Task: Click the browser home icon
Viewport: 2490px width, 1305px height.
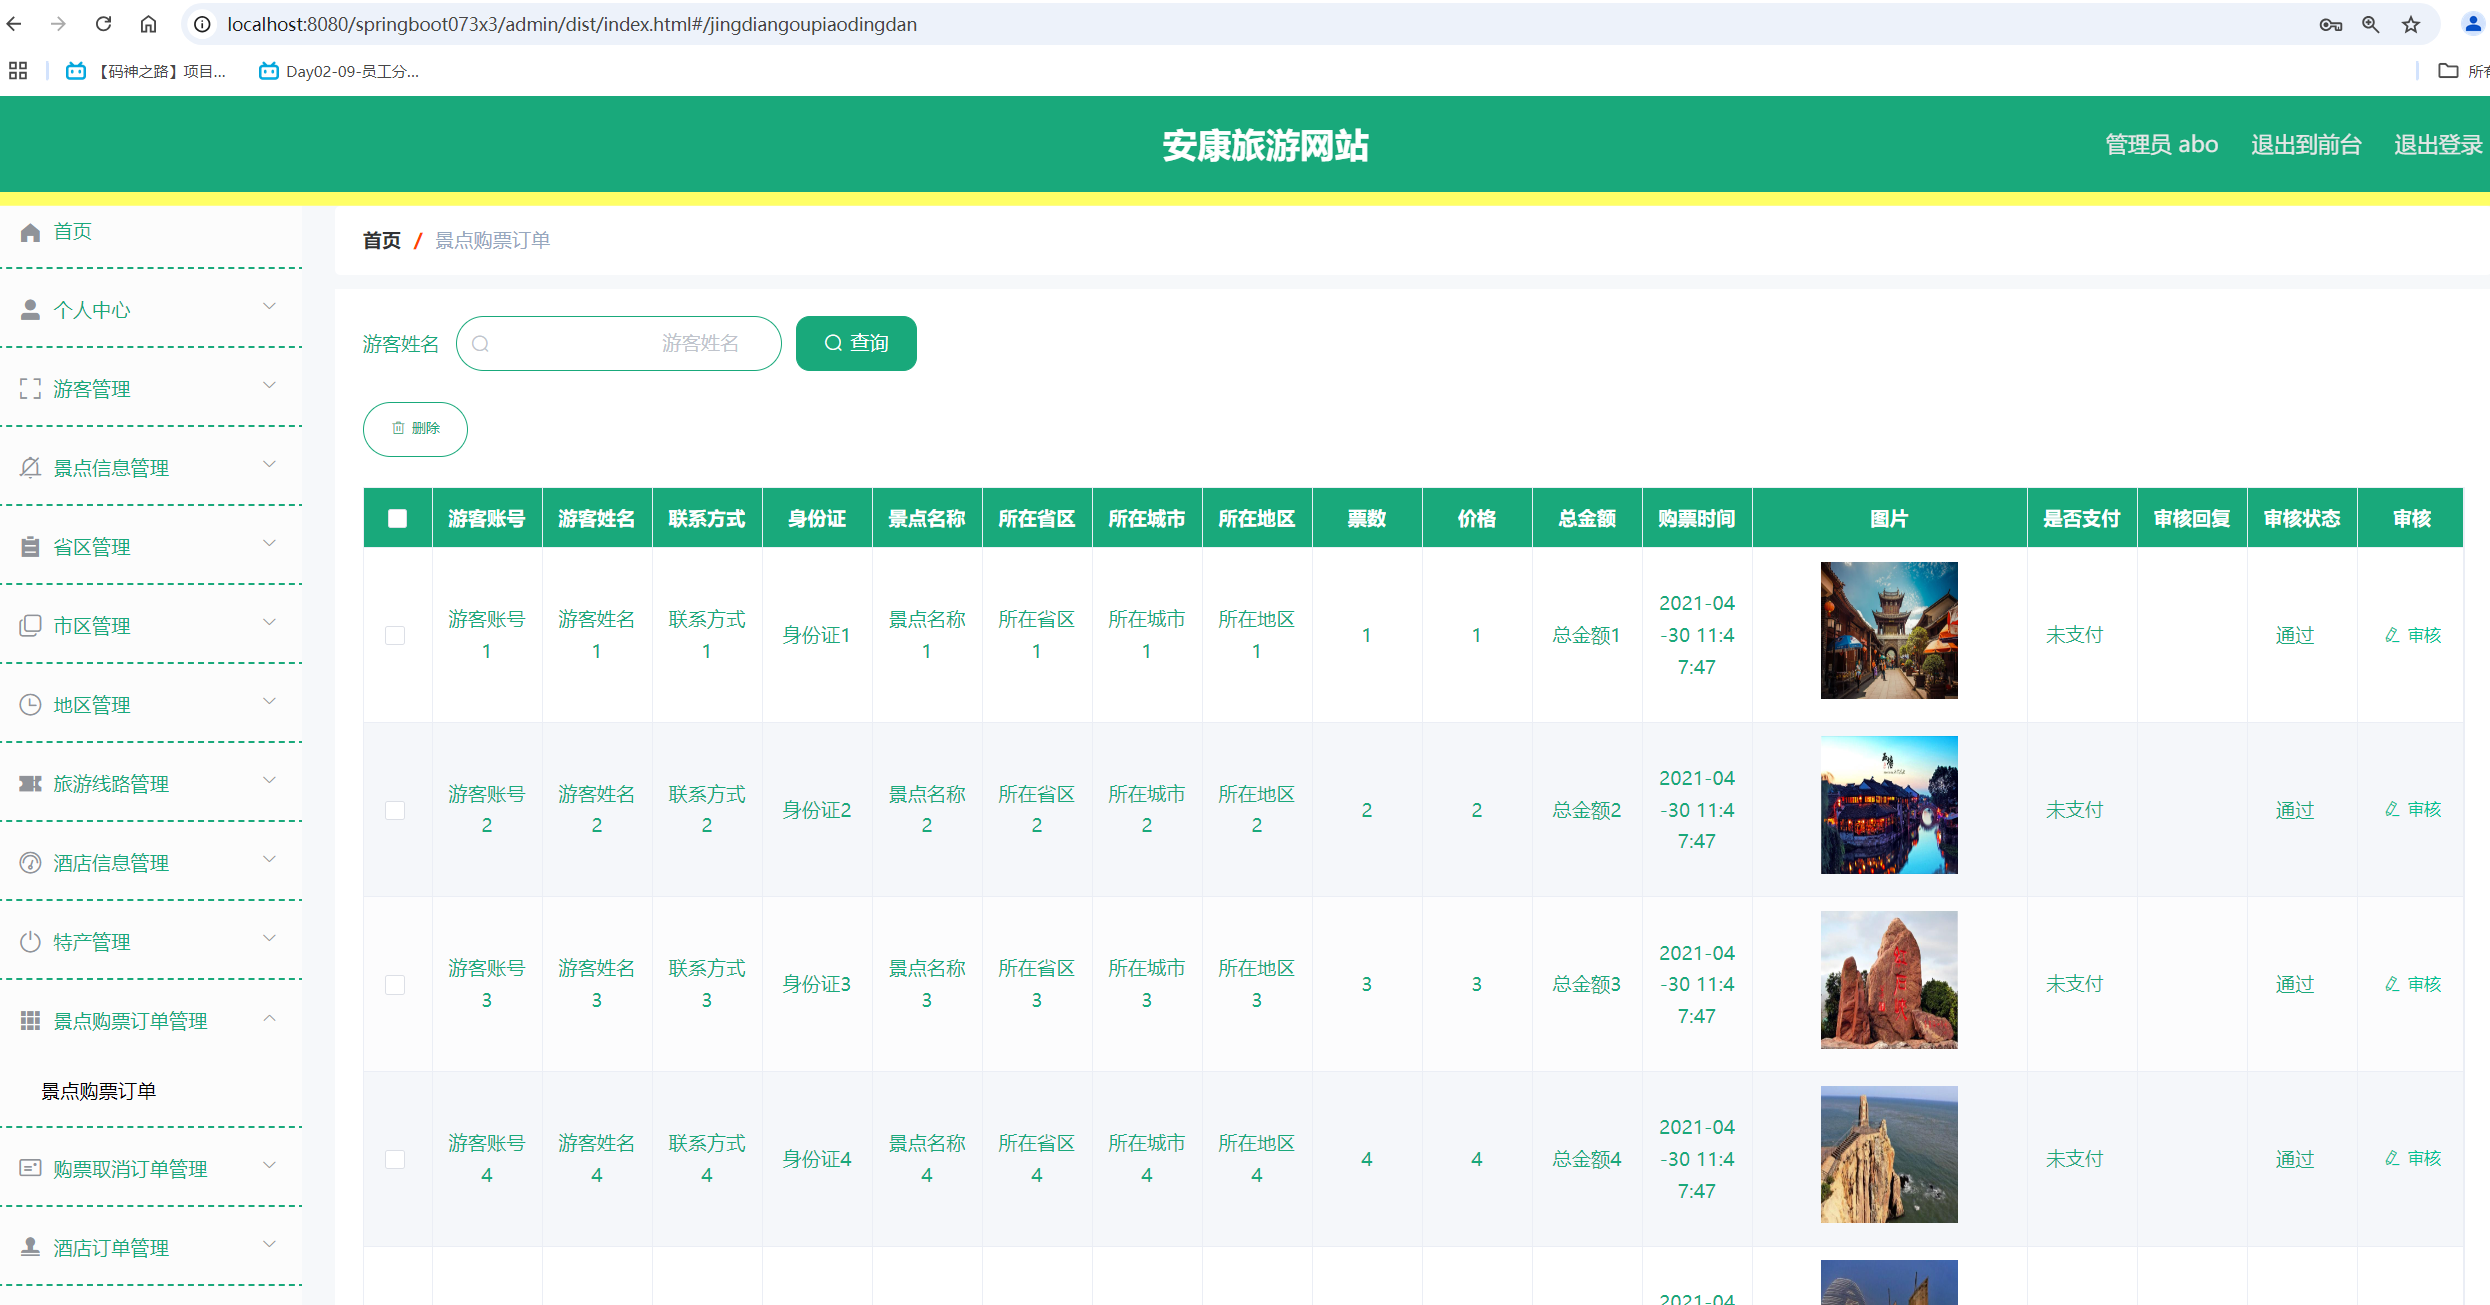Action: click(x=148, y=24)
